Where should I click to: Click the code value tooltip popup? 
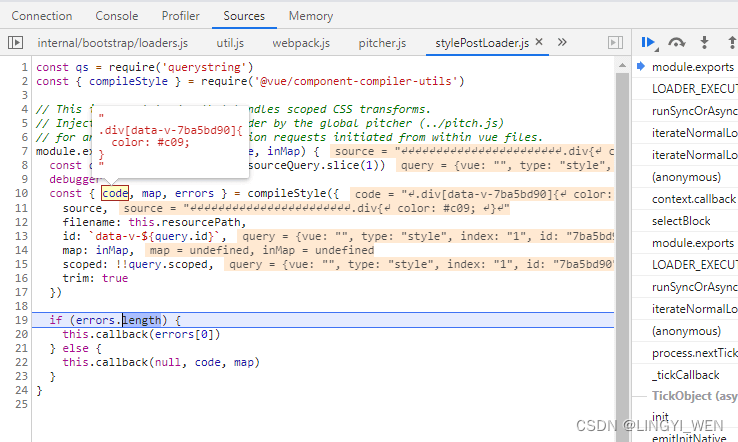(x=170, y=141)
